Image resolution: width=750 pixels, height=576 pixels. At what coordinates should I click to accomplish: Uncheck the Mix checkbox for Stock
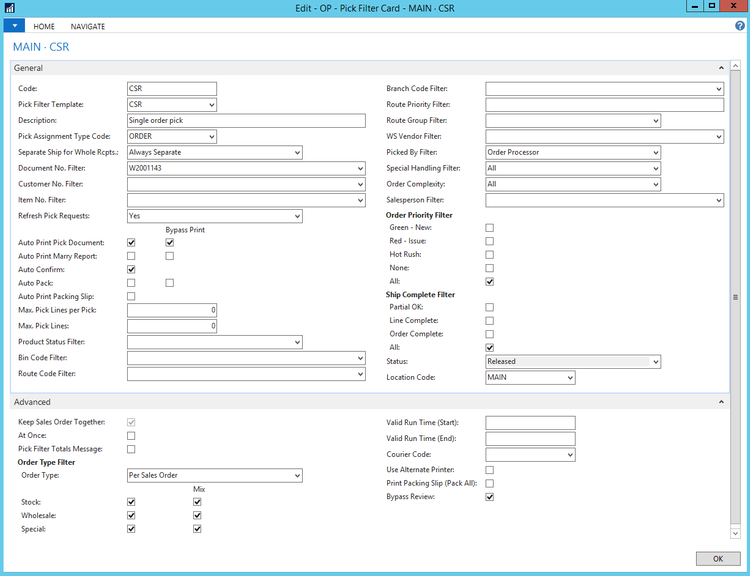pos(197,502)
